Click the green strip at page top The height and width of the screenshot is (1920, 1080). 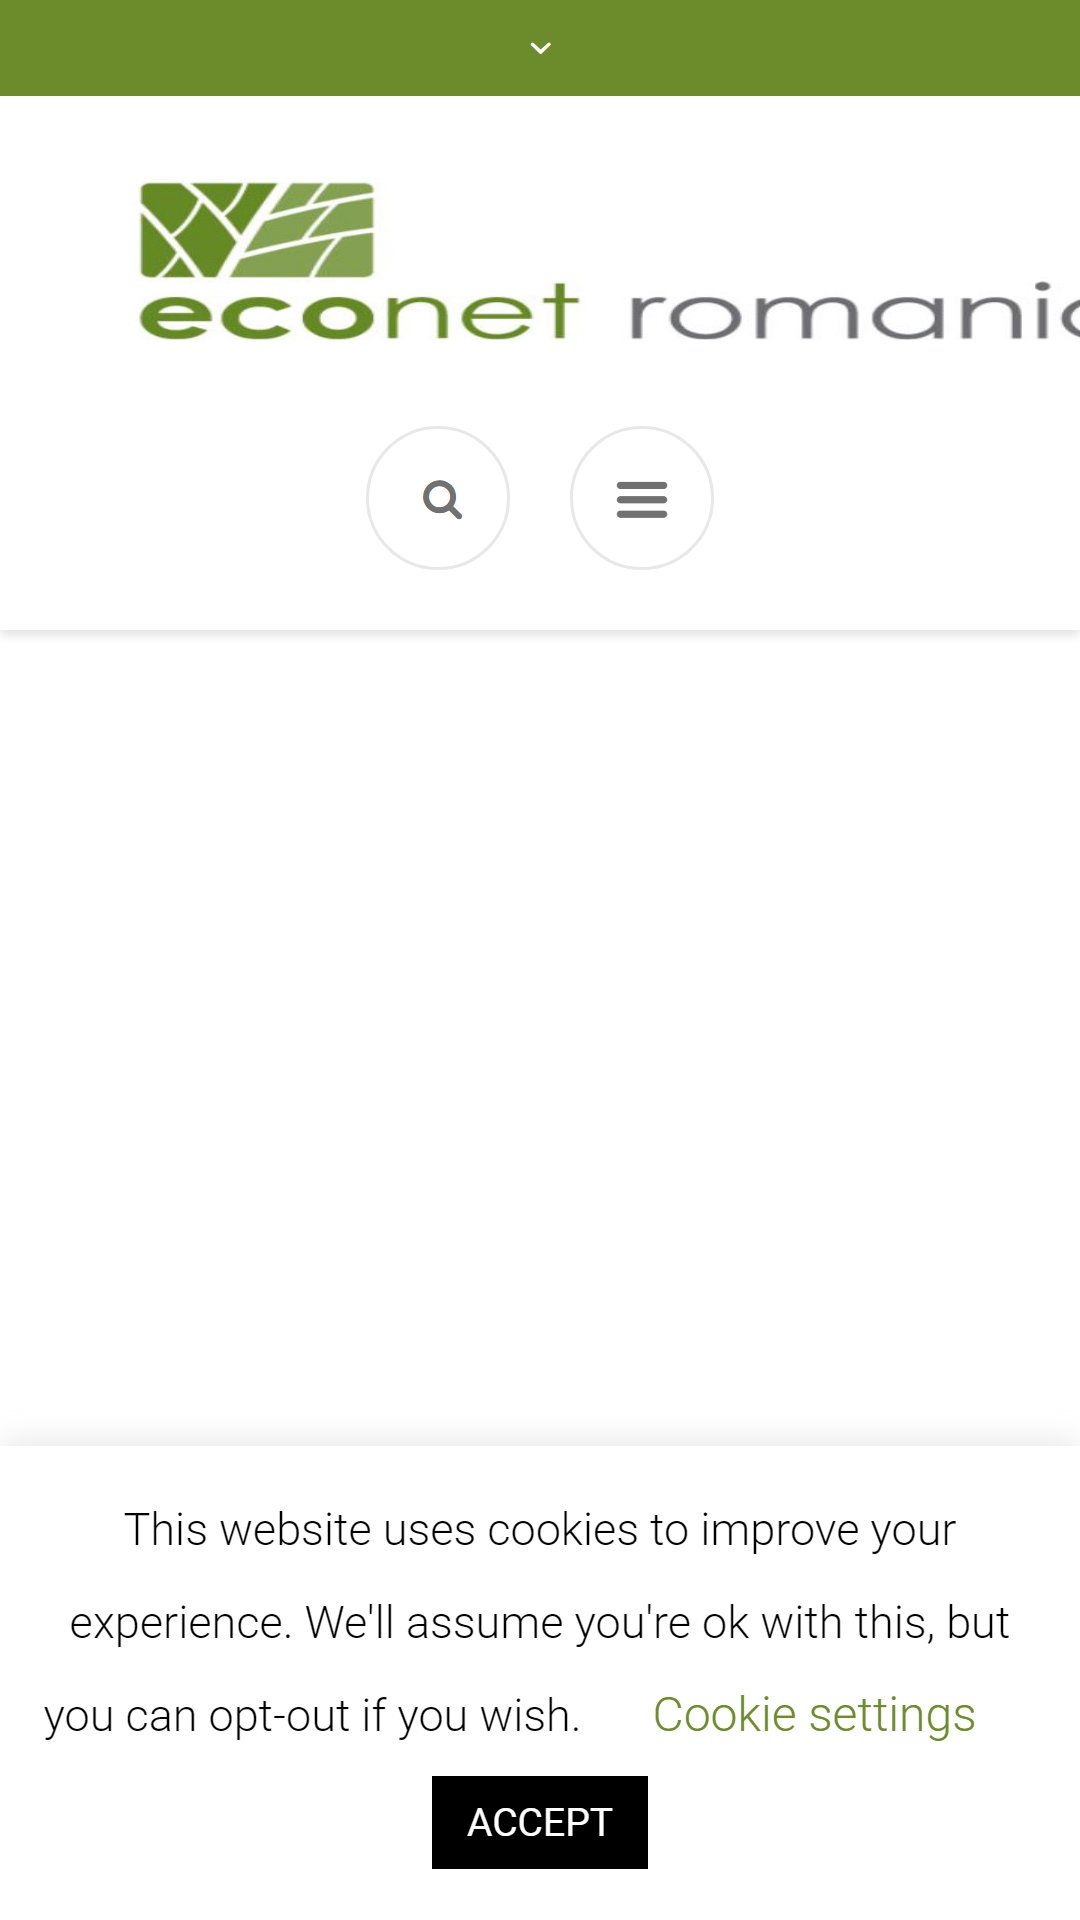[x=540, y=48]
